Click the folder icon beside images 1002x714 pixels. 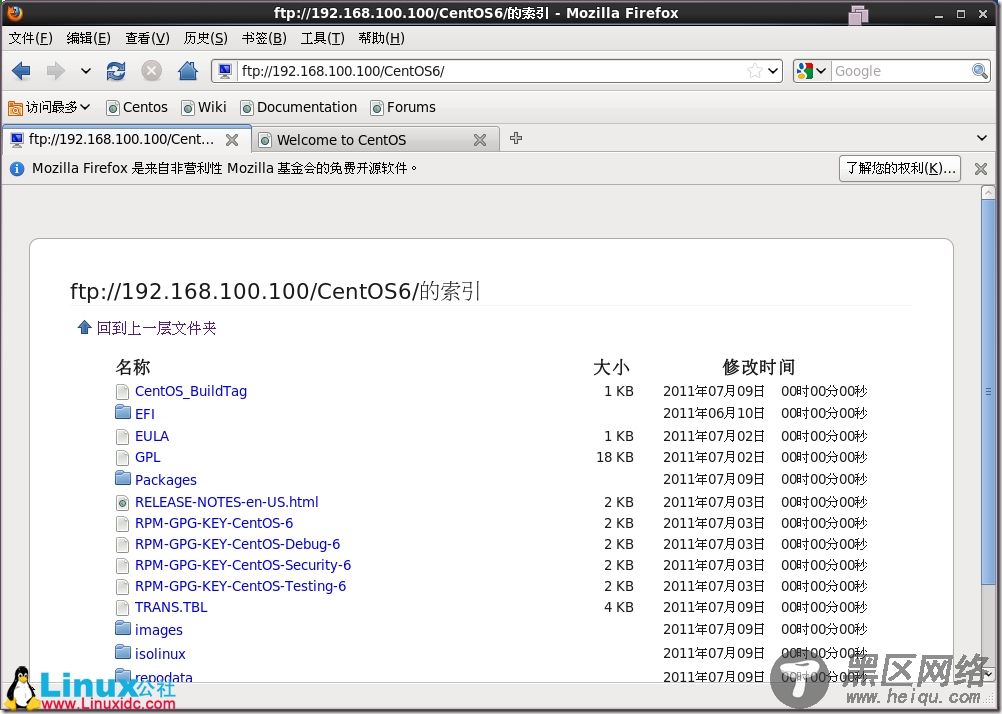pyautogui.click(x=123, y=628)
